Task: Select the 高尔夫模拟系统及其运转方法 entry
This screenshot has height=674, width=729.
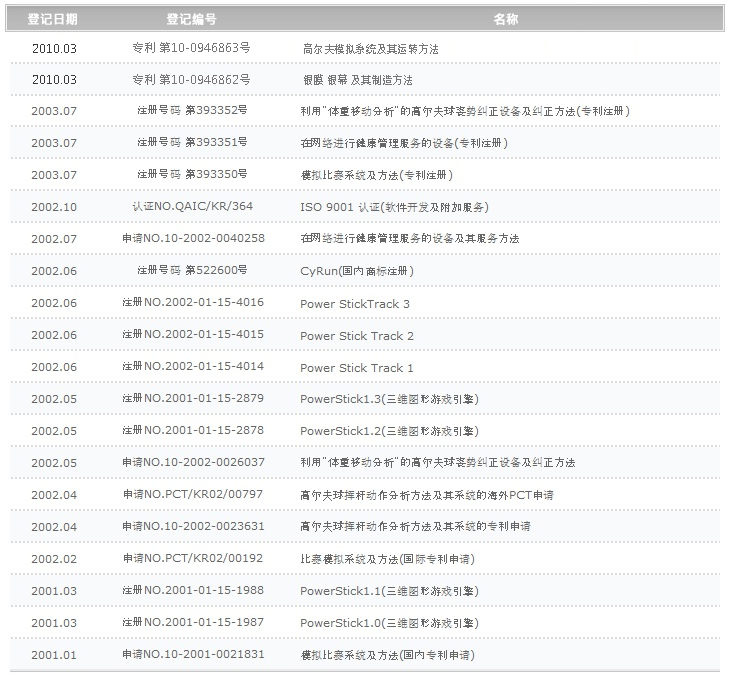Action: 370,48
